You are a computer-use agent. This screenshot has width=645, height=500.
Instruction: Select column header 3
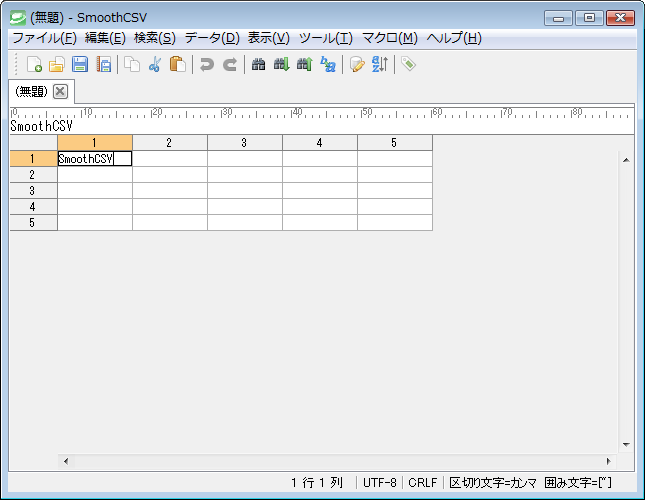point(244,143)
